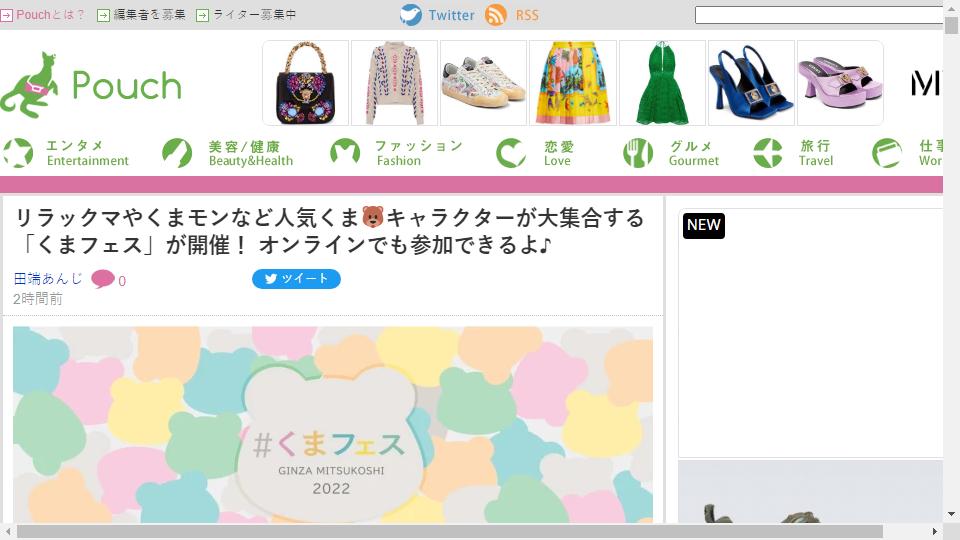Click the blue ツイート button
The image size is (960, 540).
pyautogui.click(x=296, y=279)
